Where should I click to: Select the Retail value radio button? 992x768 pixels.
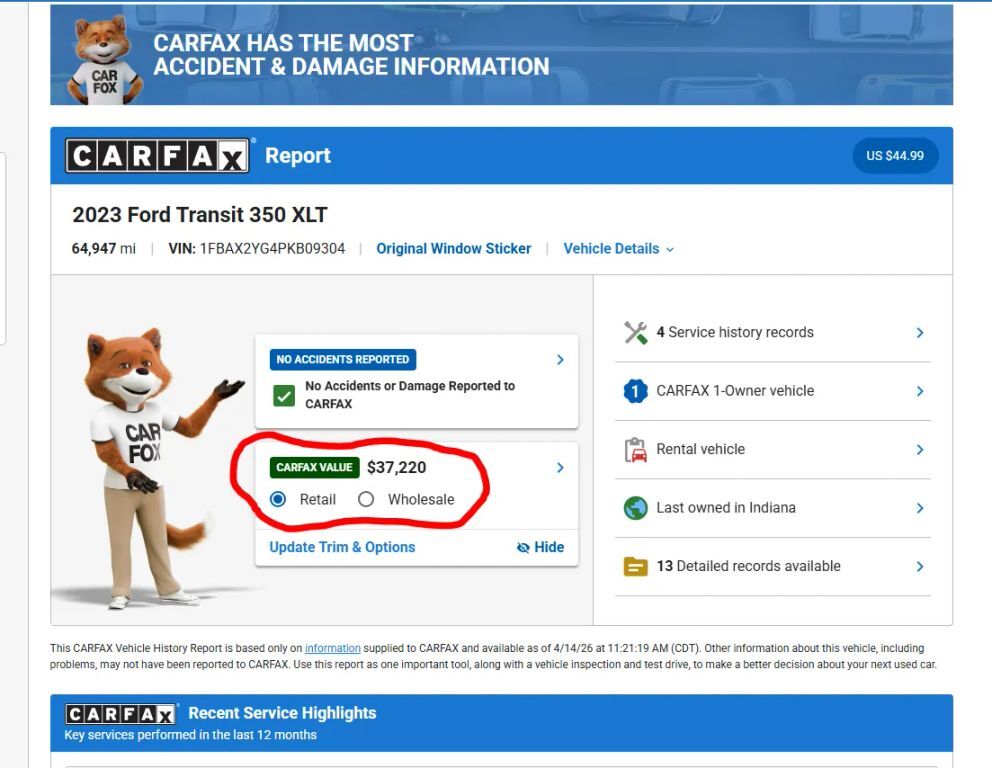coord(278,499)
